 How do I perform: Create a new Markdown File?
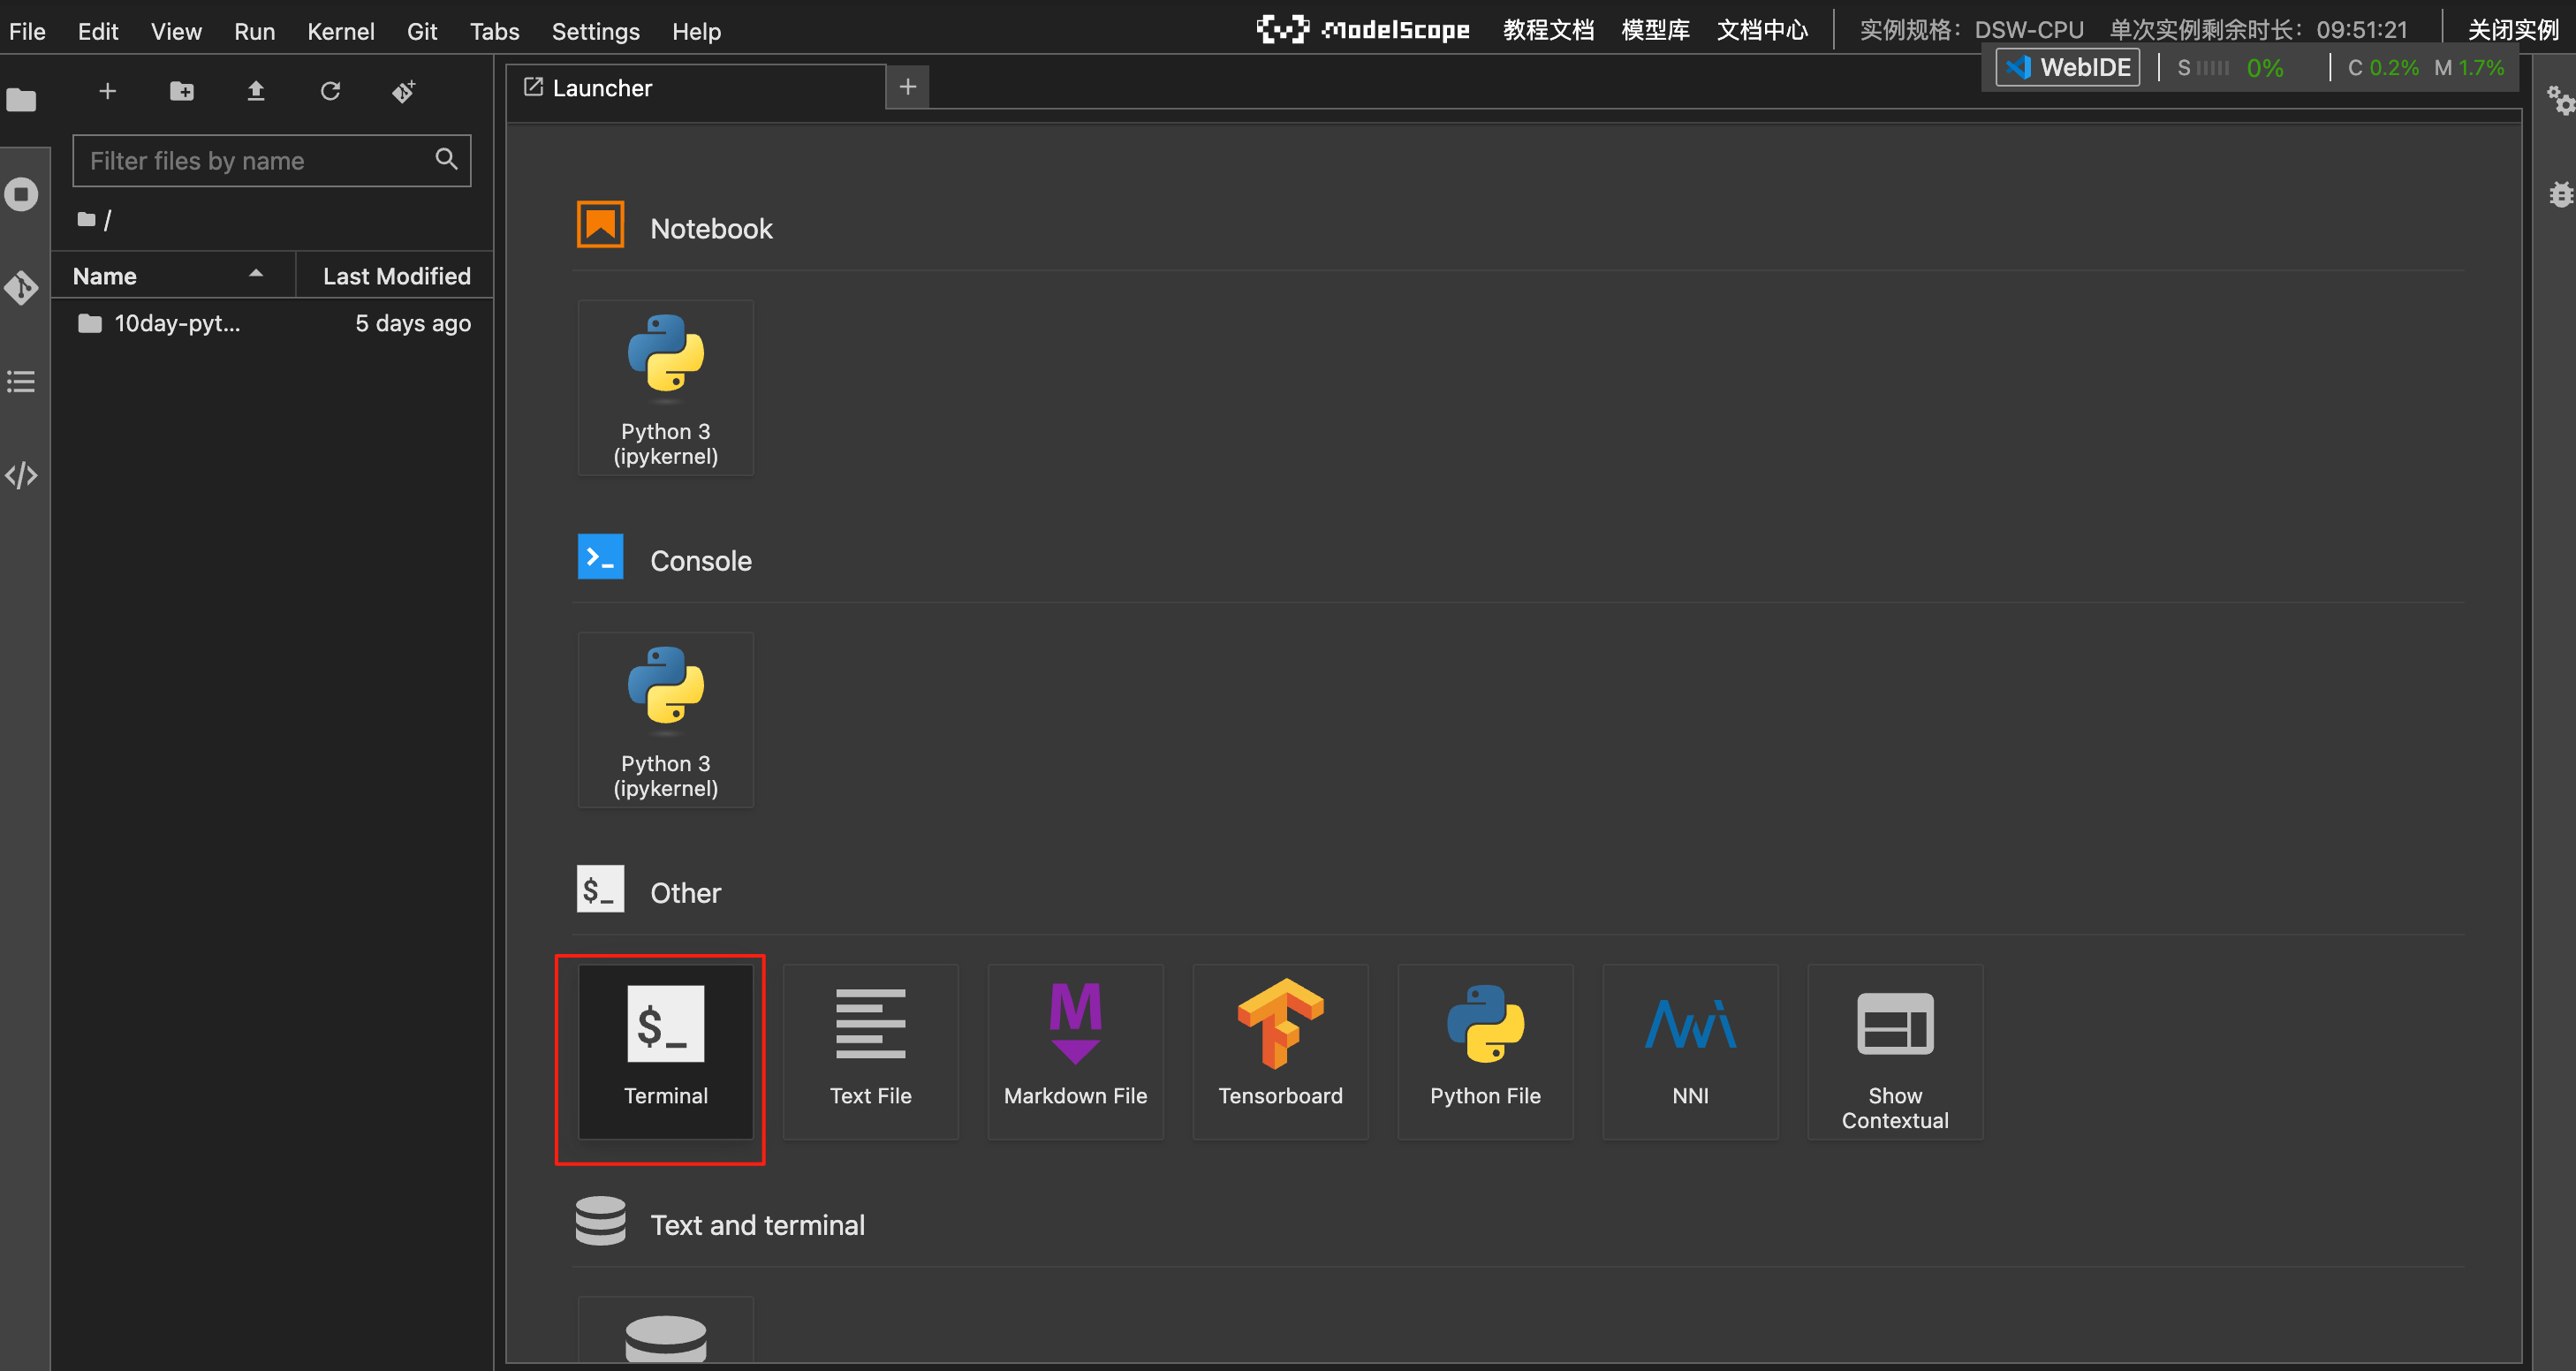click(1075, 1050)
